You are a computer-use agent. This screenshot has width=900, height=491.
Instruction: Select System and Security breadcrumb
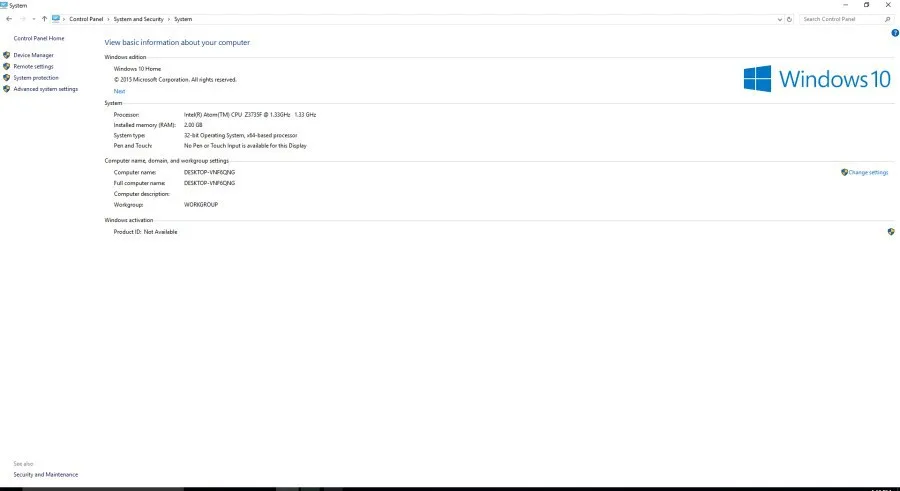pyautogui.click(x=138, y=19)
